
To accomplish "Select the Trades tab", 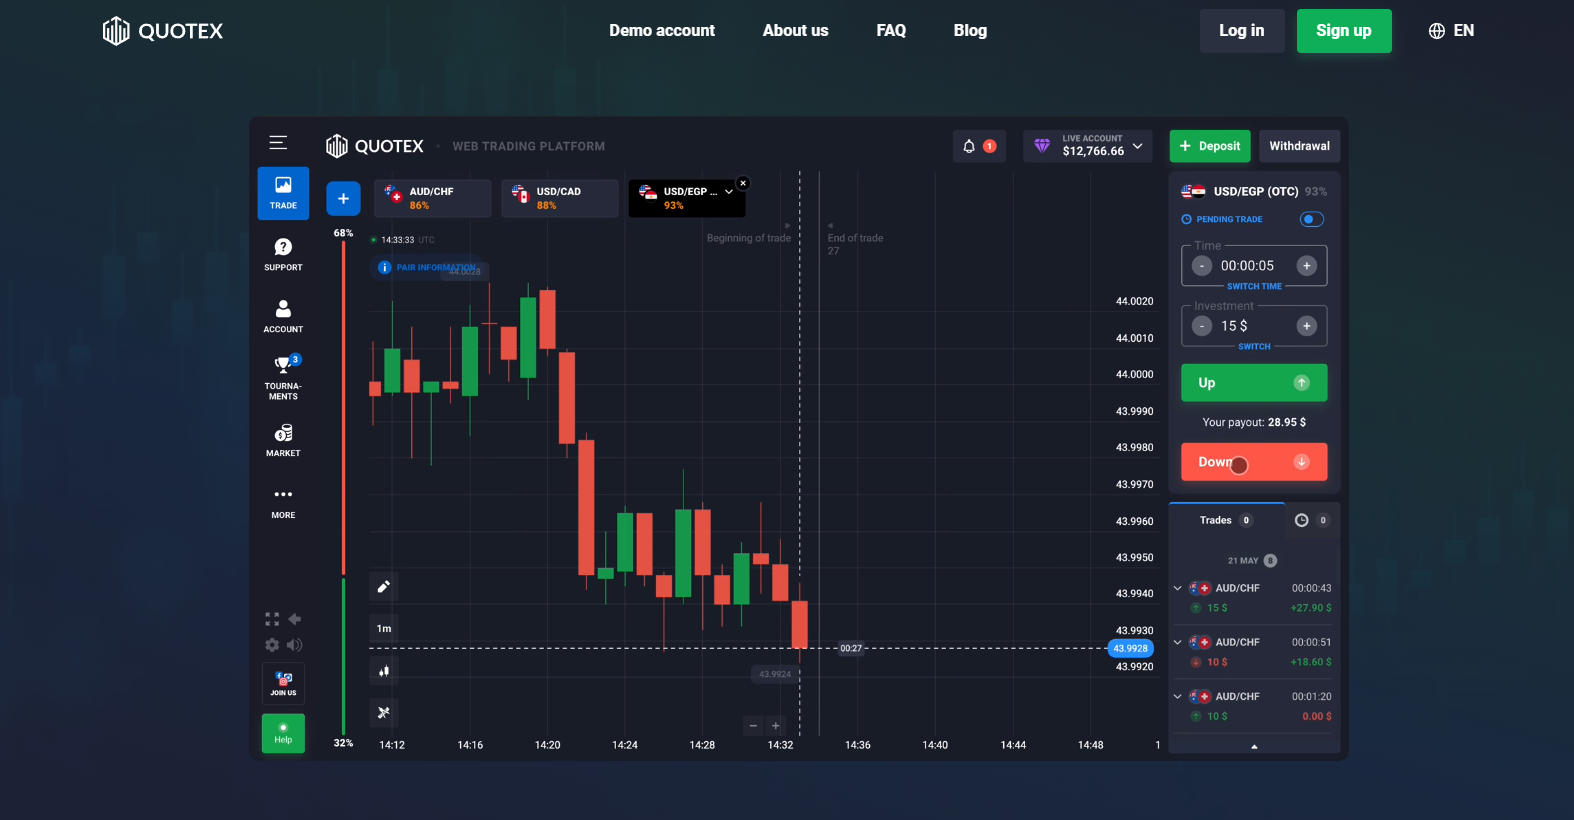I will [x=1226, y=520].
